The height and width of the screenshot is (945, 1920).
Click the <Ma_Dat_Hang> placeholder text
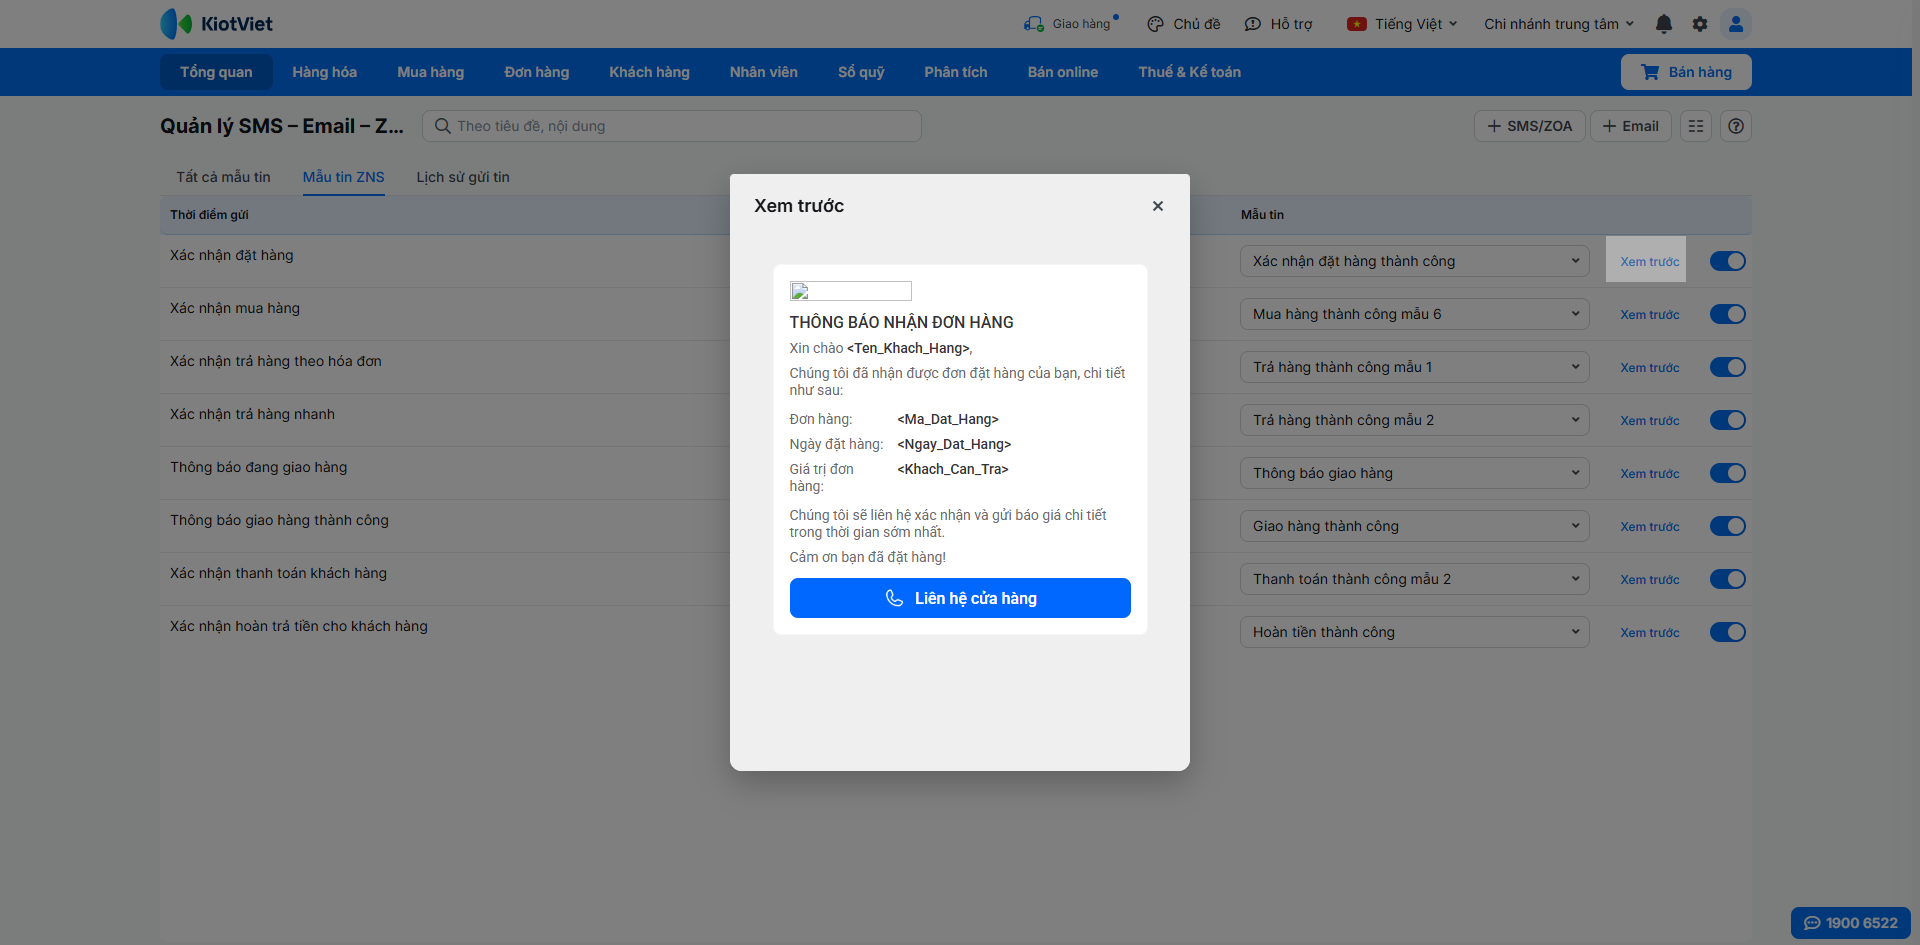(x=948, y=419)
